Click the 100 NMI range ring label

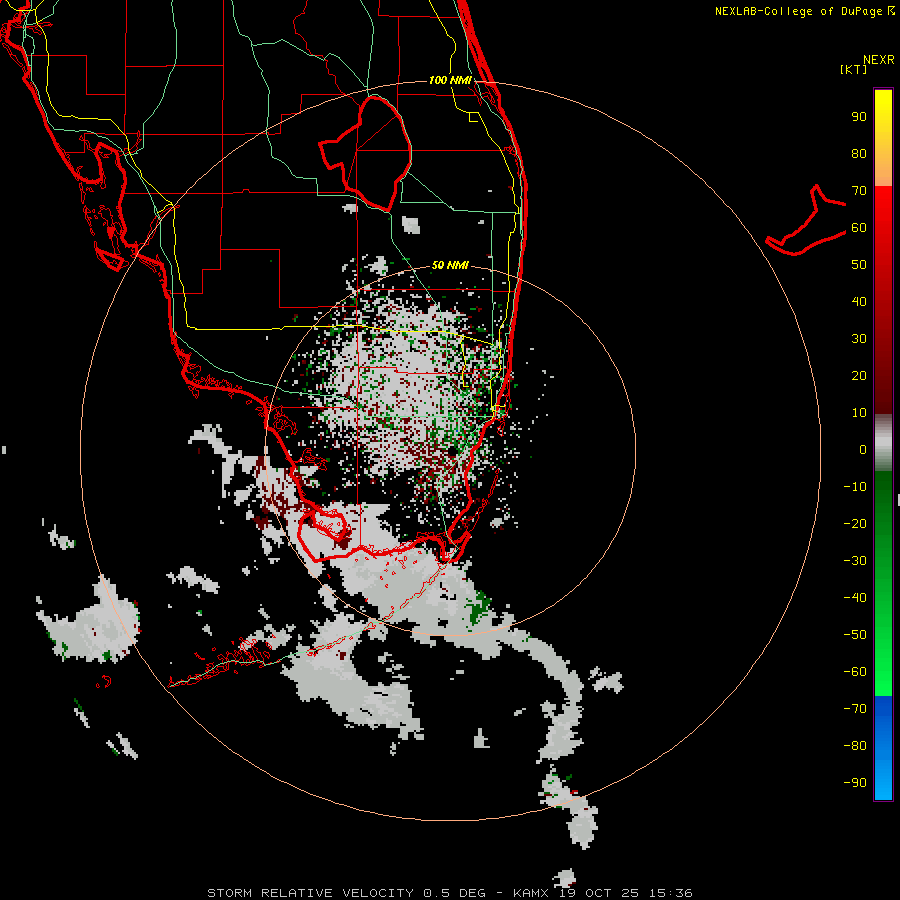click(x=450, y=80)
